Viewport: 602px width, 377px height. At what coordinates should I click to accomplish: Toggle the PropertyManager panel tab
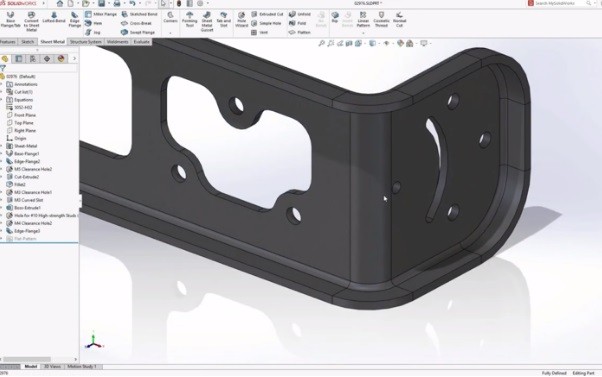click(18, 59)
